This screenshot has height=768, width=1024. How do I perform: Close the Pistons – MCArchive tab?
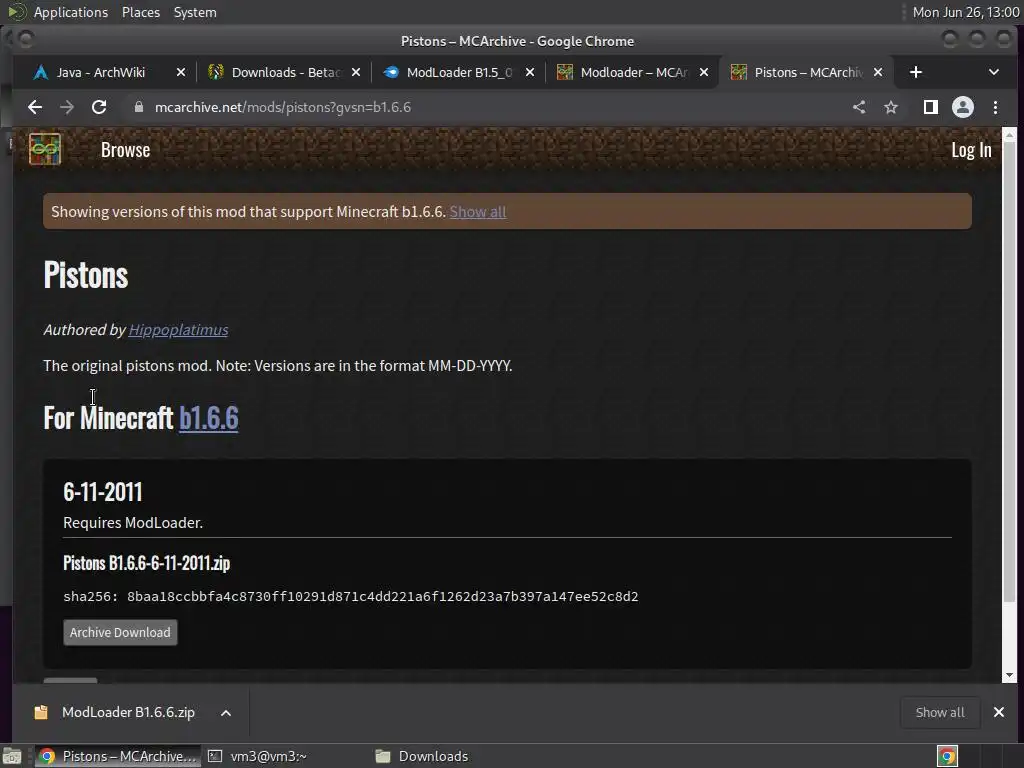(878, 72)
